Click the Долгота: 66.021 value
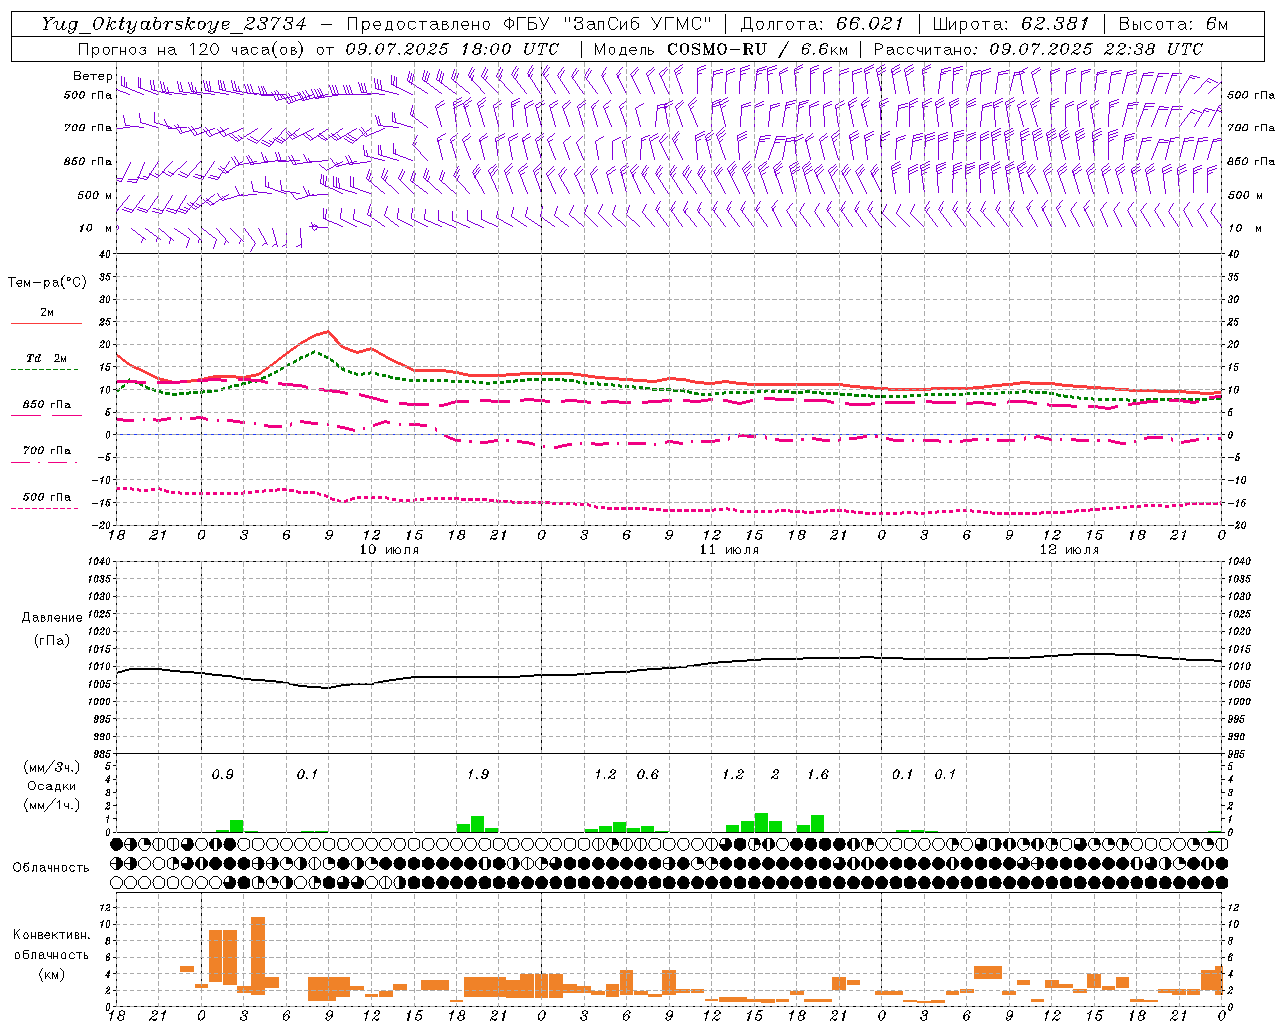1280x1024 pixels. click(822, 24)
